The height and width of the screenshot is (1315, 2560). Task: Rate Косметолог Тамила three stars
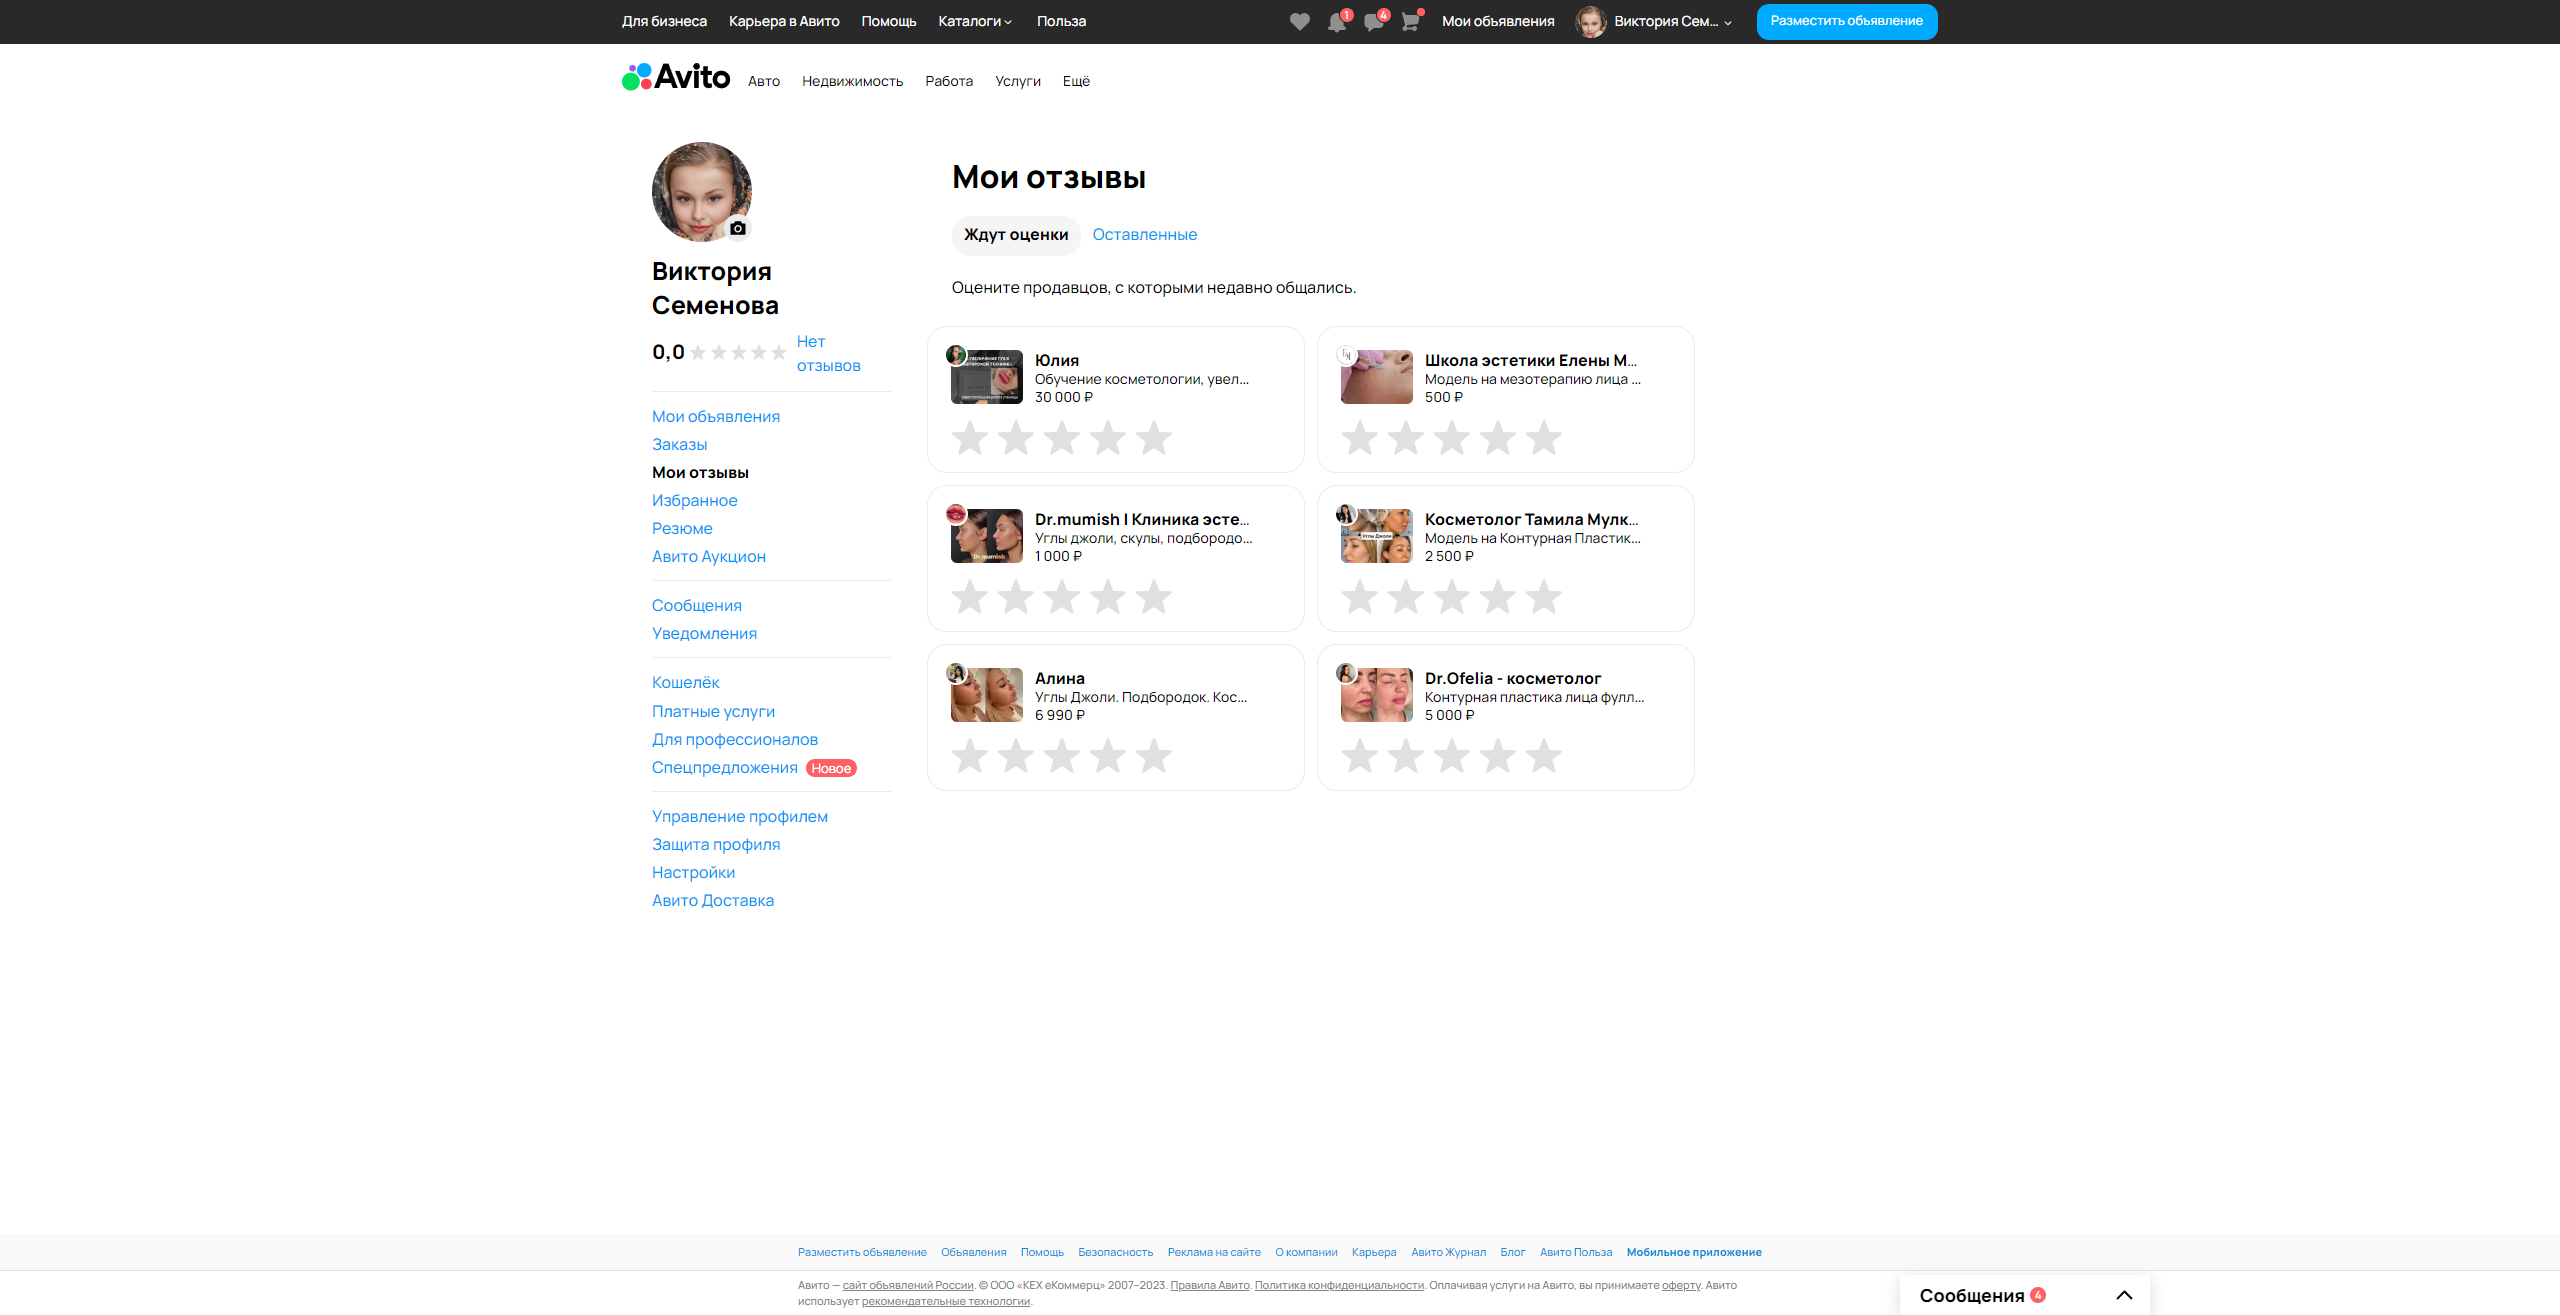point(1452,597)
